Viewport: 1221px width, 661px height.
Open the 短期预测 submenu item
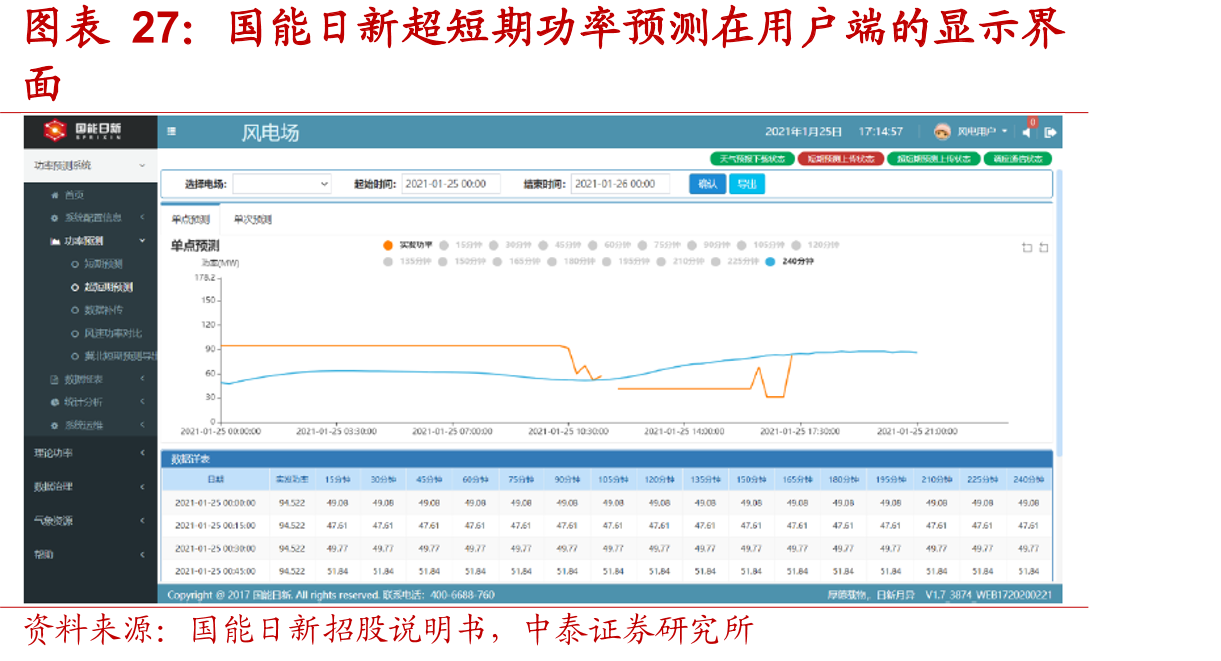[103, 264]
